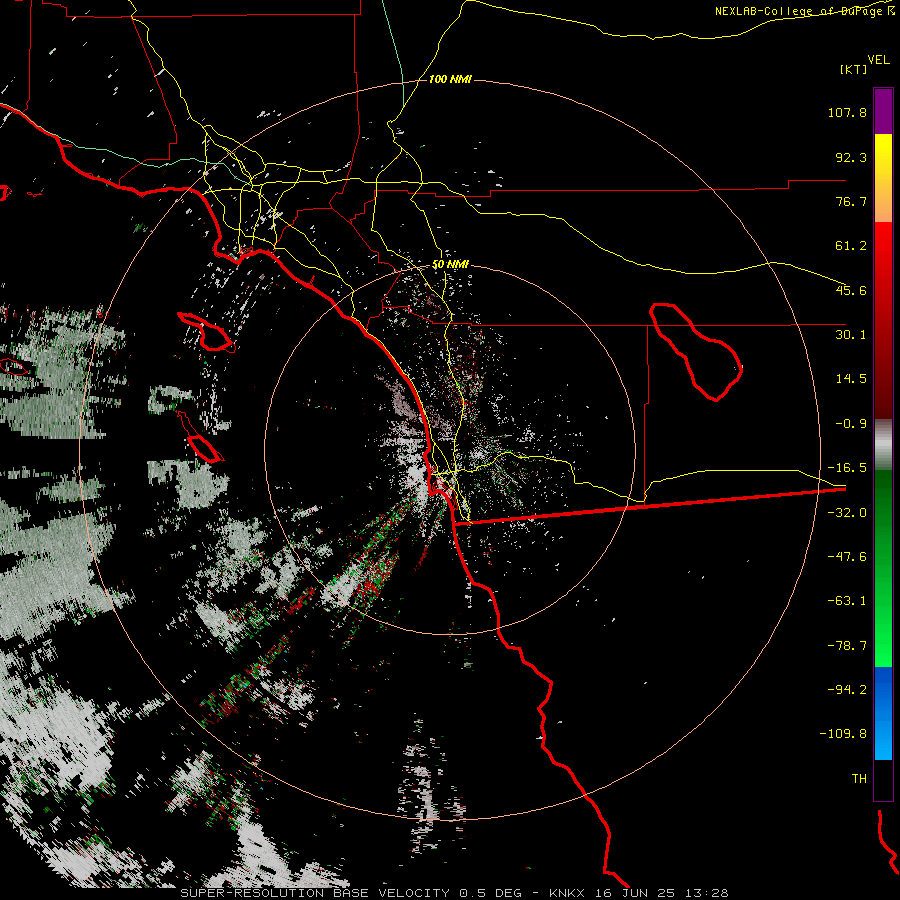Image resolution: width=900 pixels, height=900 pixels.
Task: Click the SUPER-RESOLUTION BASE VELOCITY caption text
Action: pos(317,893)
